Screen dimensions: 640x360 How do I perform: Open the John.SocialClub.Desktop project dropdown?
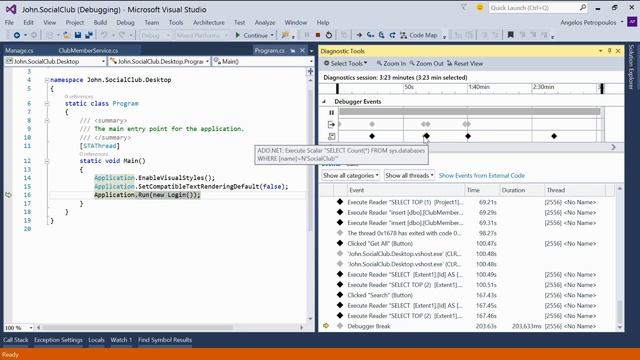pos(56,61)
